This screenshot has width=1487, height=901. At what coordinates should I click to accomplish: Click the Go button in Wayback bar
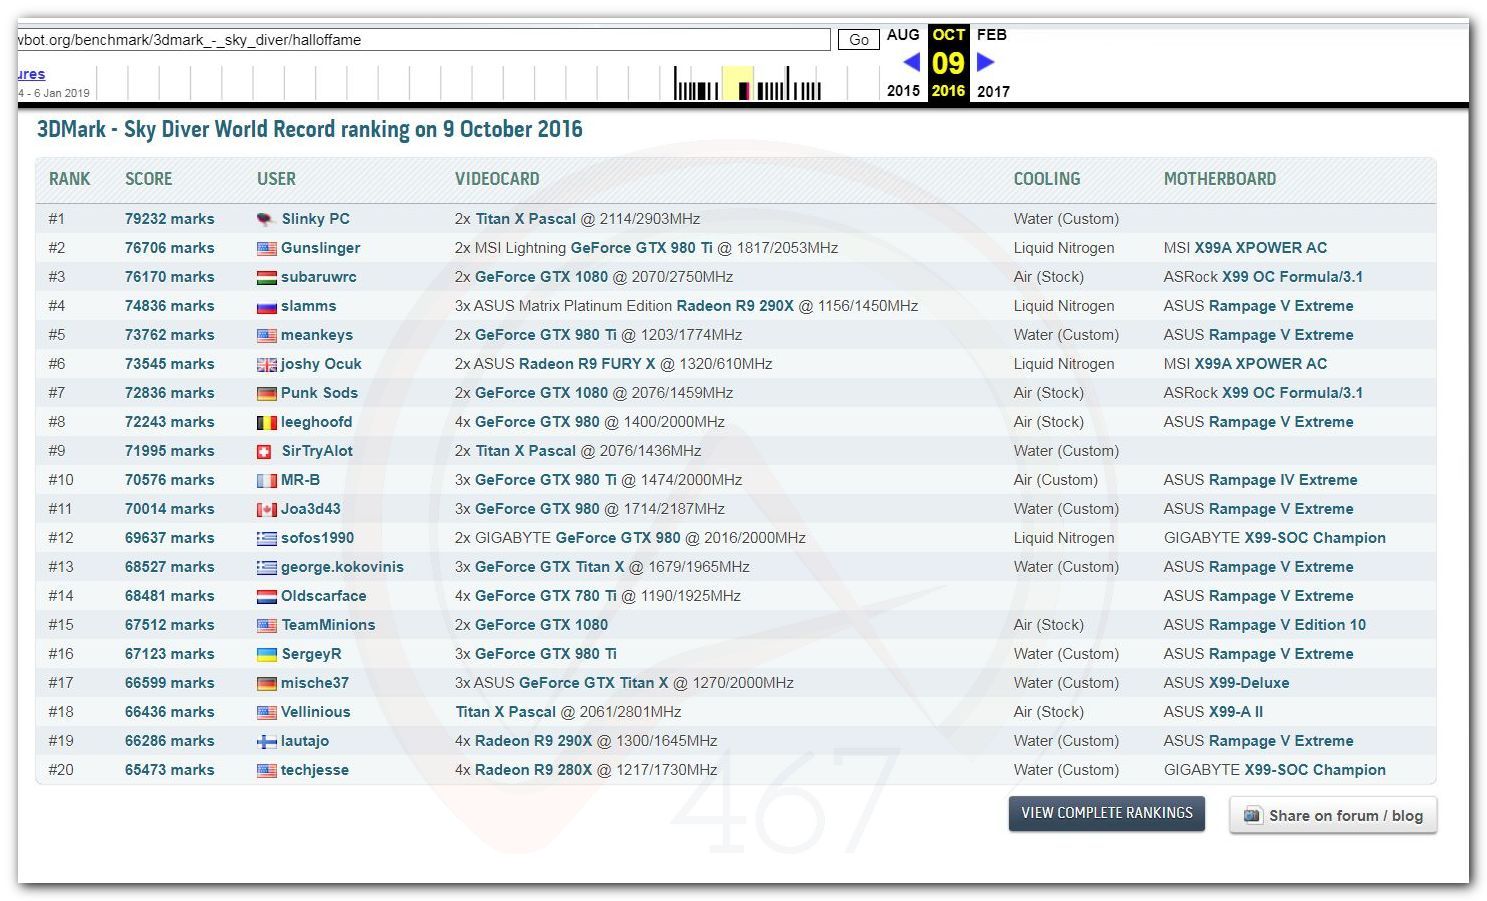click(858, 40)
